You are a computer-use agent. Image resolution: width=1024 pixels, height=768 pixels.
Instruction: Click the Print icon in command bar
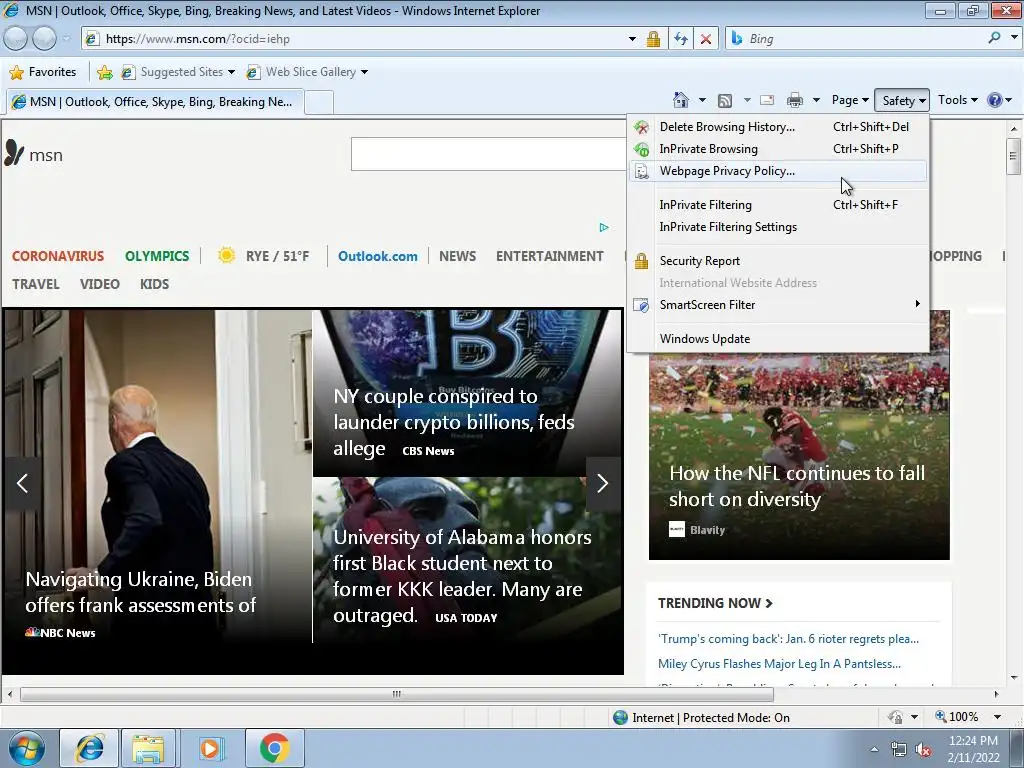click(x=794, y=100)
